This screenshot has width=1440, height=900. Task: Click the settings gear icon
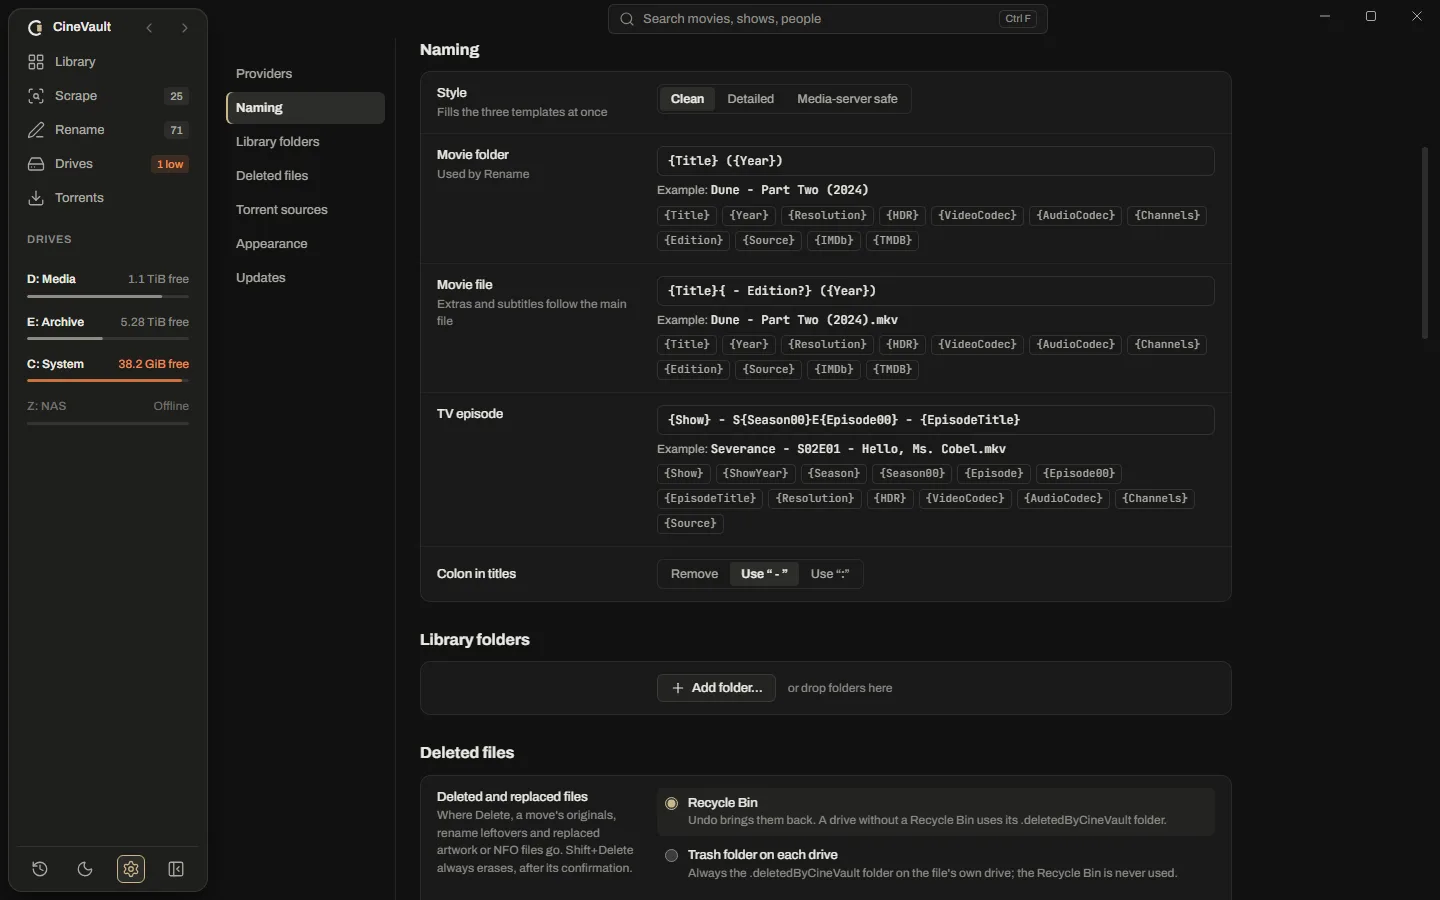(x=131, y=869)
